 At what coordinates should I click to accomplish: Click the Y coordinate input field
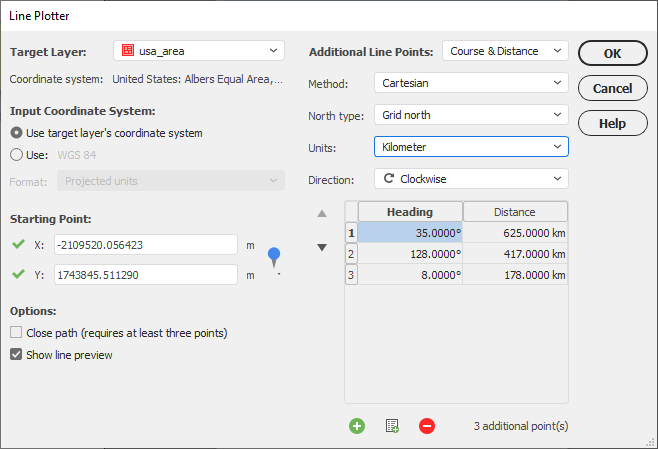pos(146,275)
